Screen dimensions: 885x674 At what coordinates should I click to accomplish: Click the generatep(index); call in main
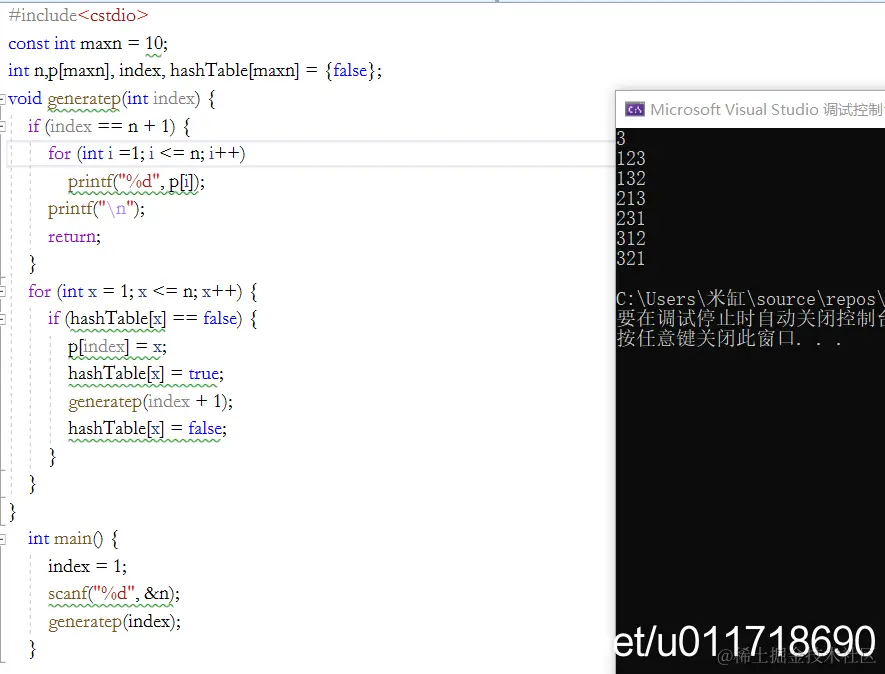point(115,622)
